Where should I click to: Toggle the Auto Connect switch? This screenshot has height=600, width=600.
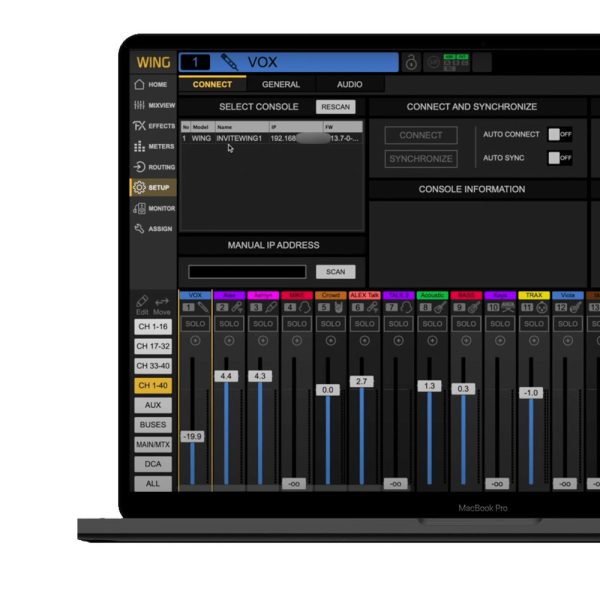560,134
